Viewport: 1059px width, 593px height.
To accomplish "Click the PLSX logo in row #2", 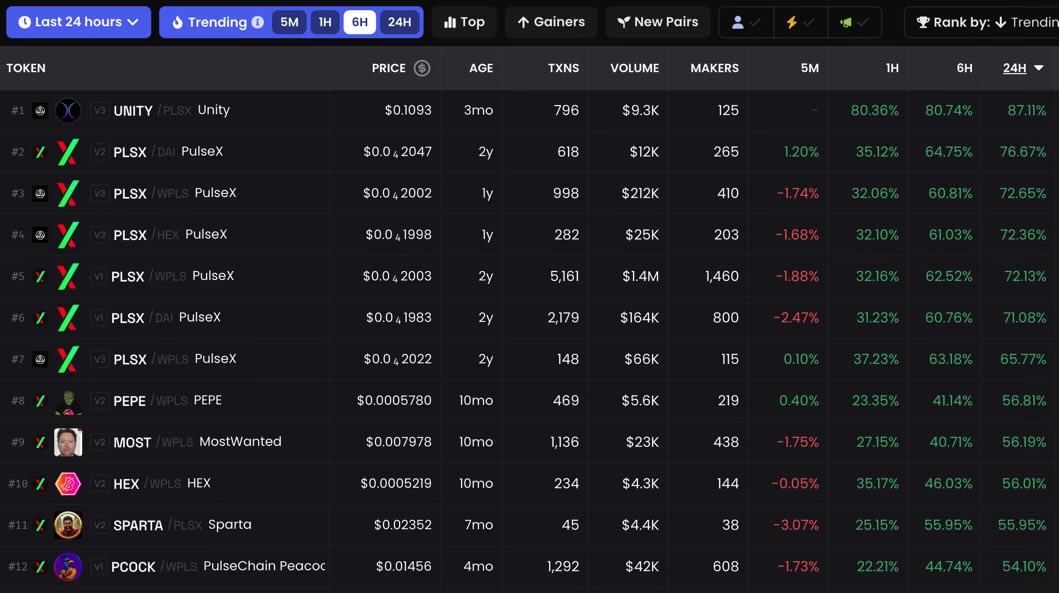I will pyautogui.click(x=68, y=152).
